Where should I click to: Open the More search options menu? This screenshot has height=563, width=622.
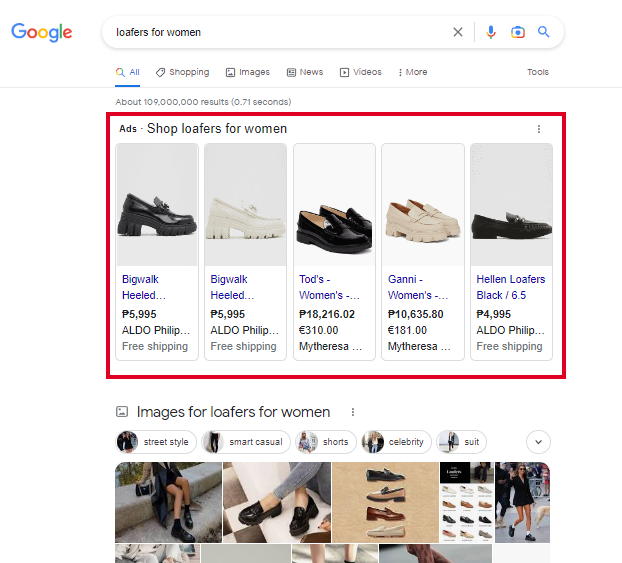(x=413, y=72)
